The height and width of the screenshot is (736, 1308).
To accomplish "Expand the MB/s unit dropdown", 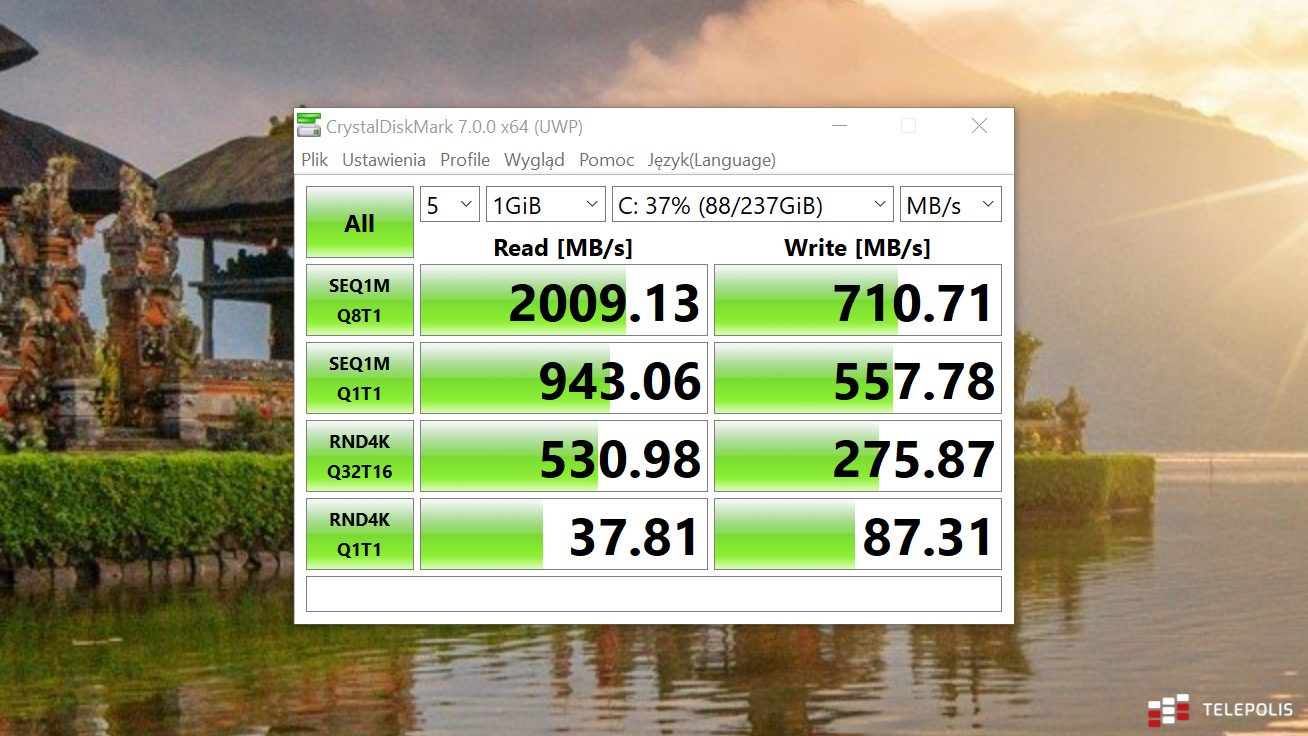I will 950,205.
